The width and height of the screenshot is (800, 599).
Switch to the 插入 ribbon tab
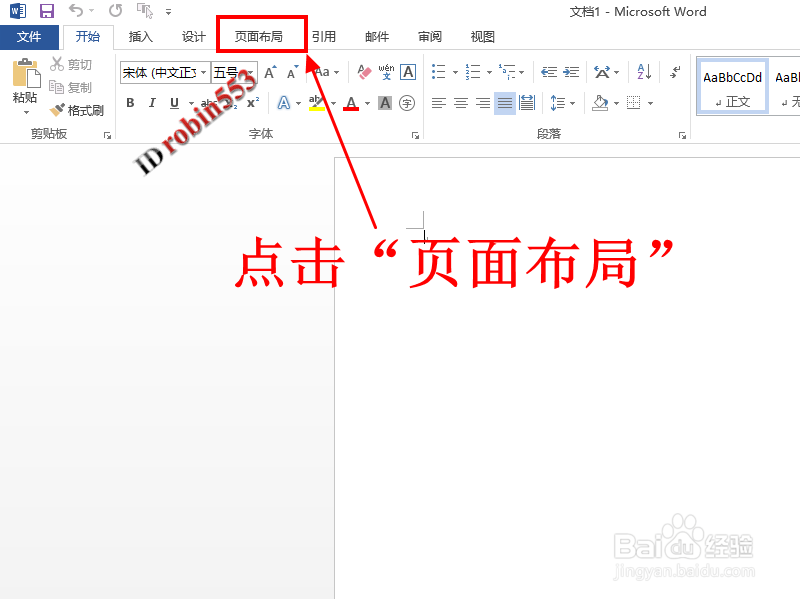[140, 36]
